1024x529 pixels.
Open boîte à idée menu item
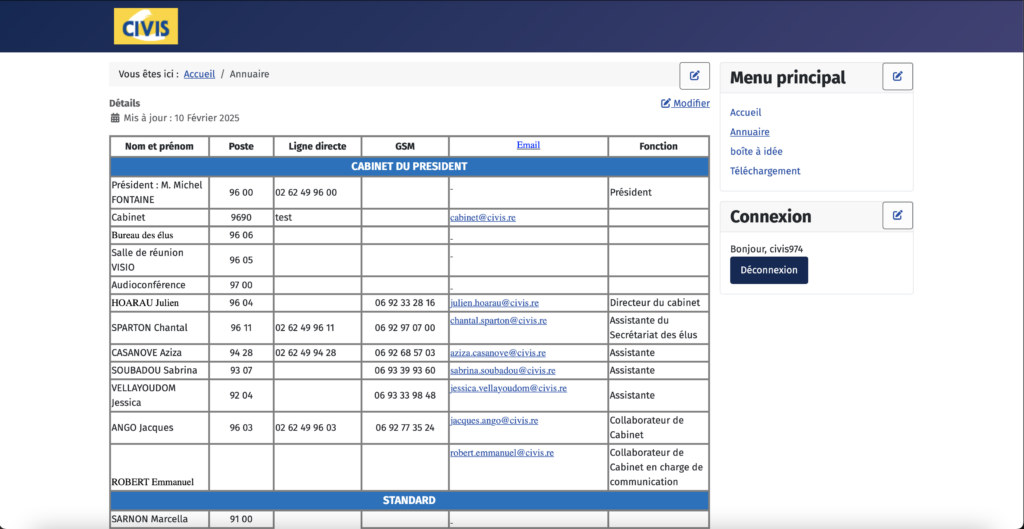[x=756, y=152]
